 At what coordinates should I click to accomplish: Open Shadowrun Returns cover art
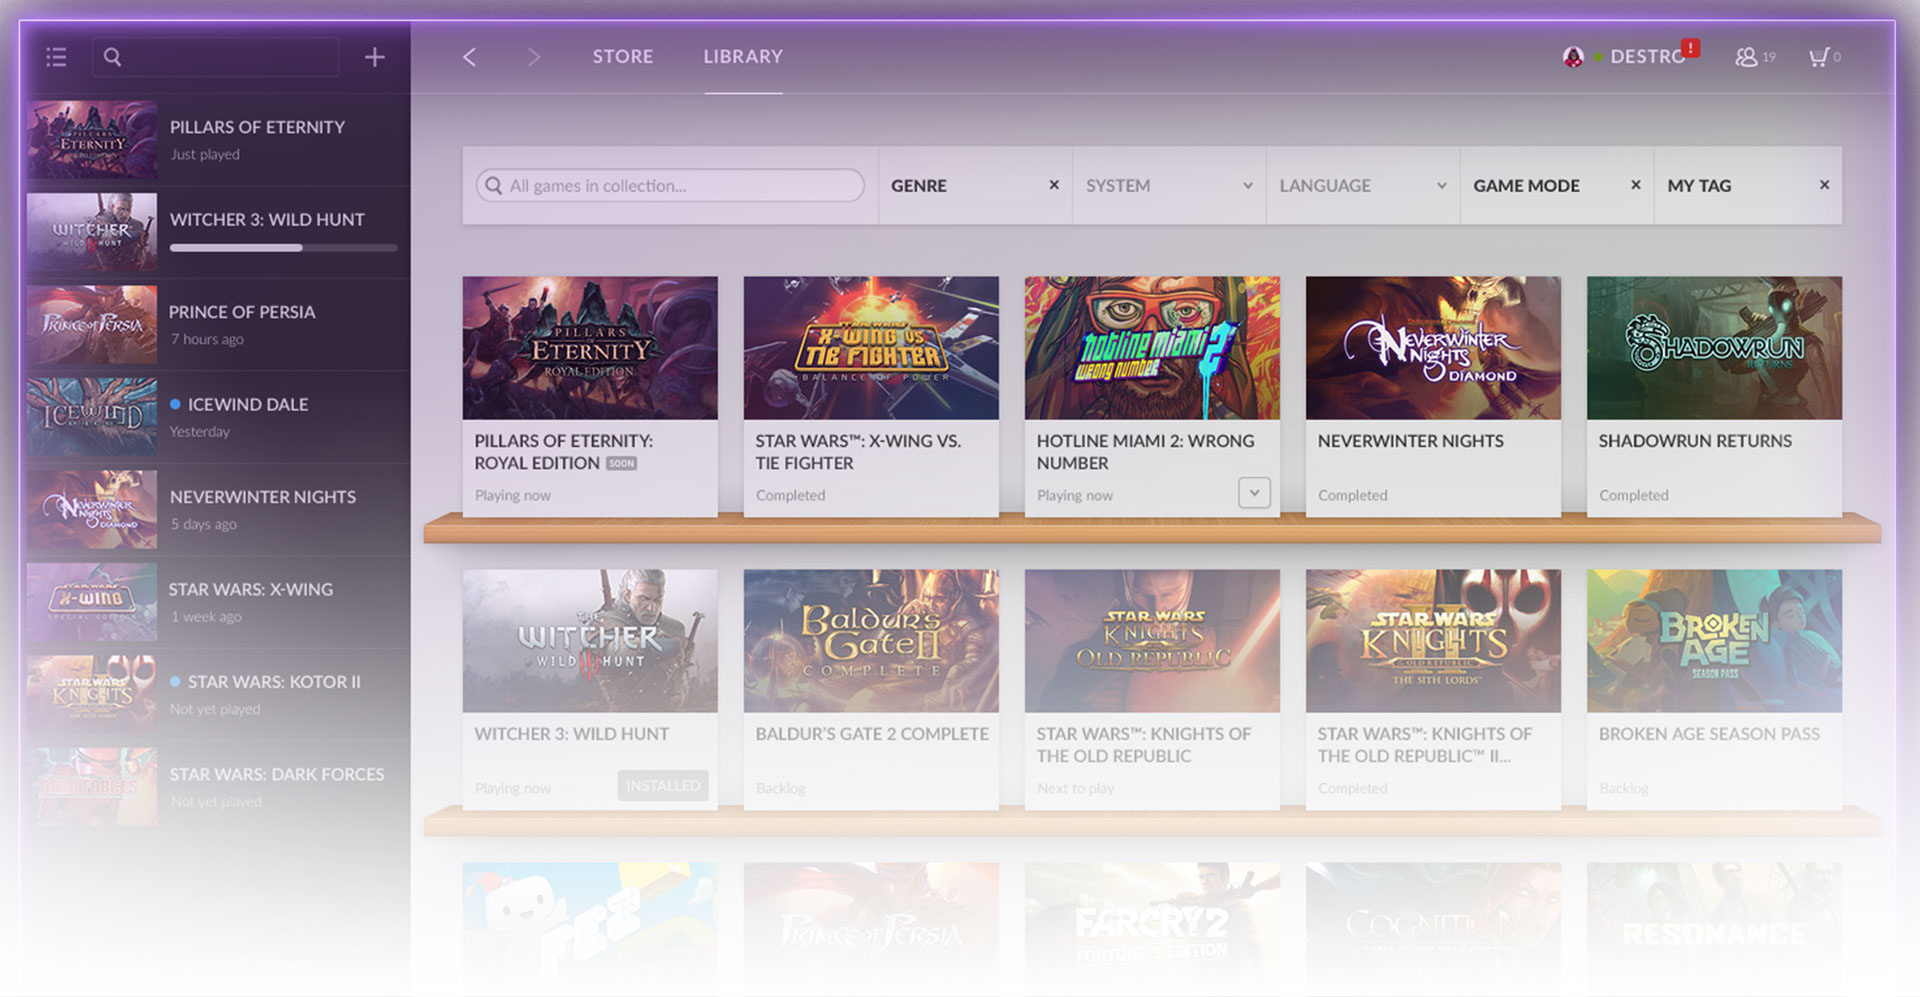pos(1714,348)
